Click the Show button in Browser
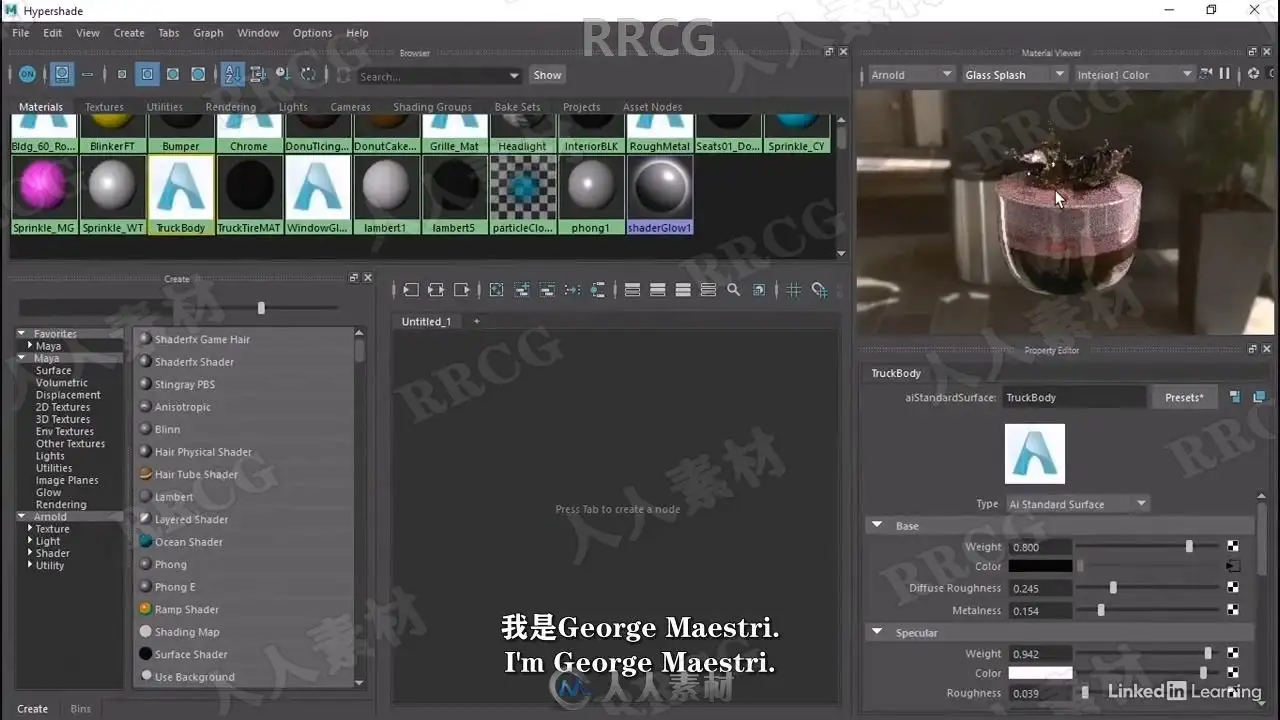The height and width of the screenshot is (720, 1280). 547,75
